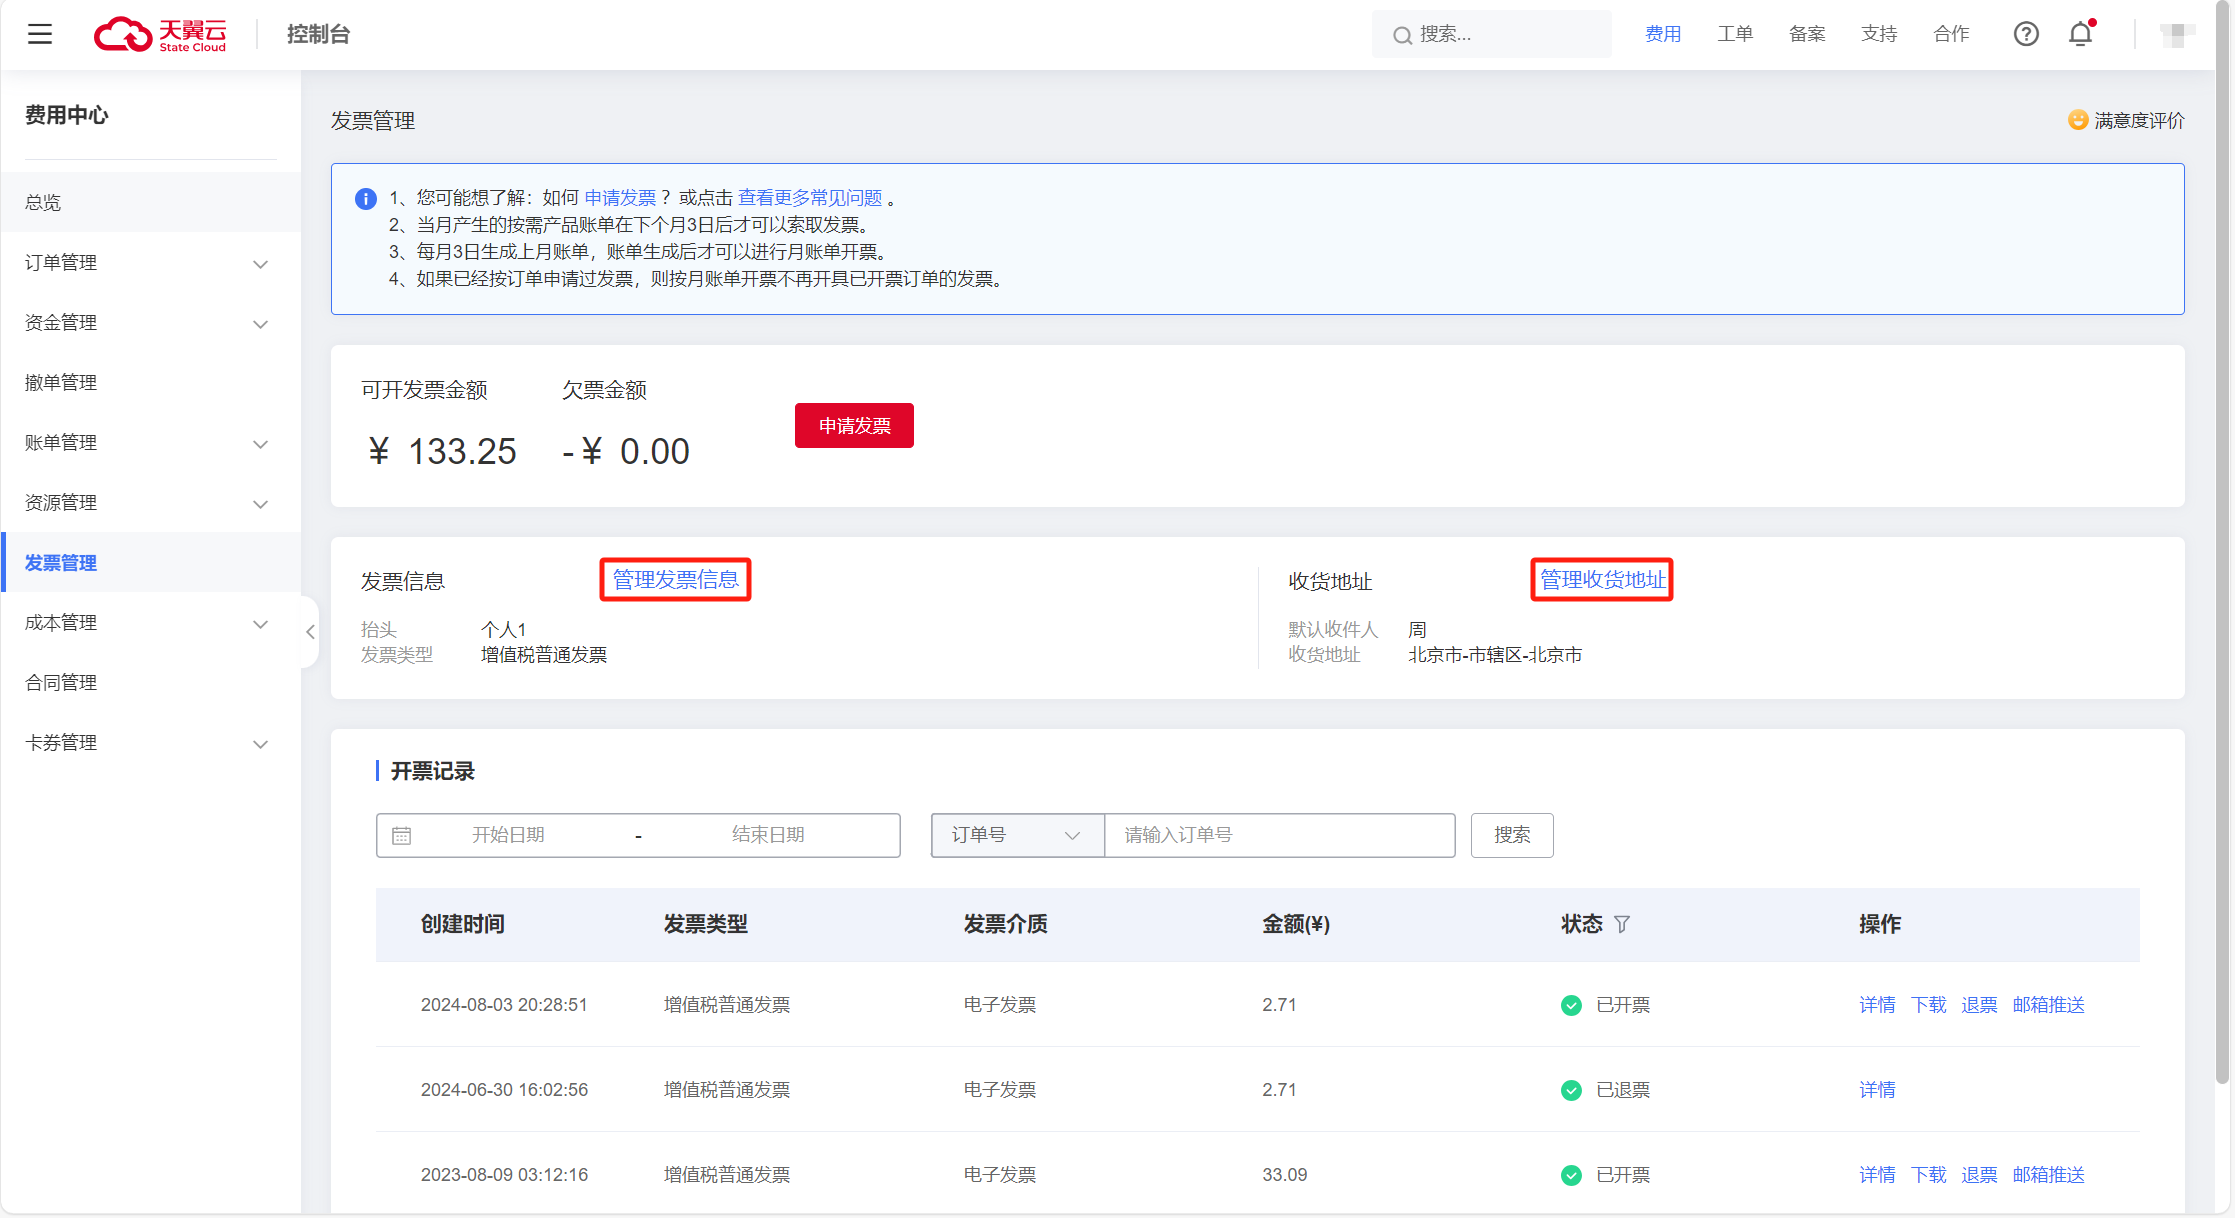Collapse the sidebar with arrow handle
This screenshot has height=1218, width=2235.
pos(310,631)
